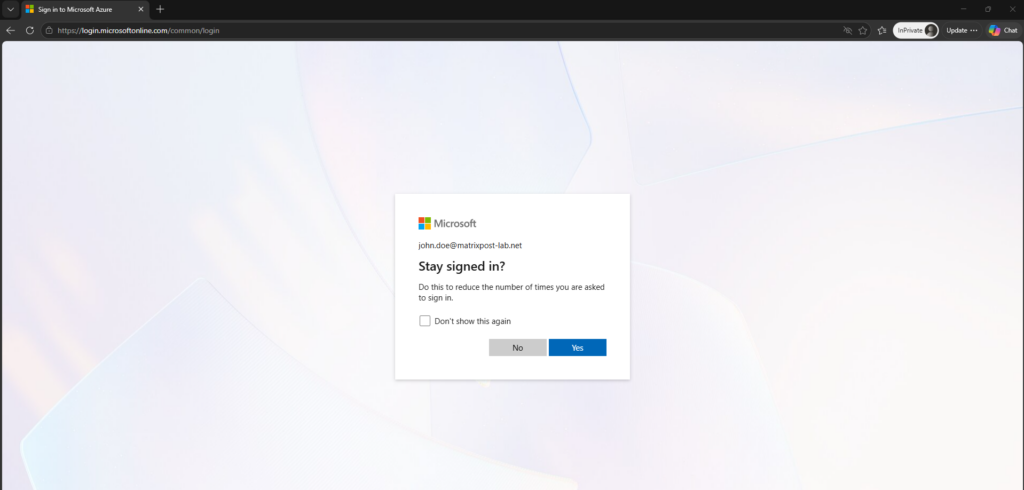
Task: Open the tab actions menu chevron
Action: (10, 9)
